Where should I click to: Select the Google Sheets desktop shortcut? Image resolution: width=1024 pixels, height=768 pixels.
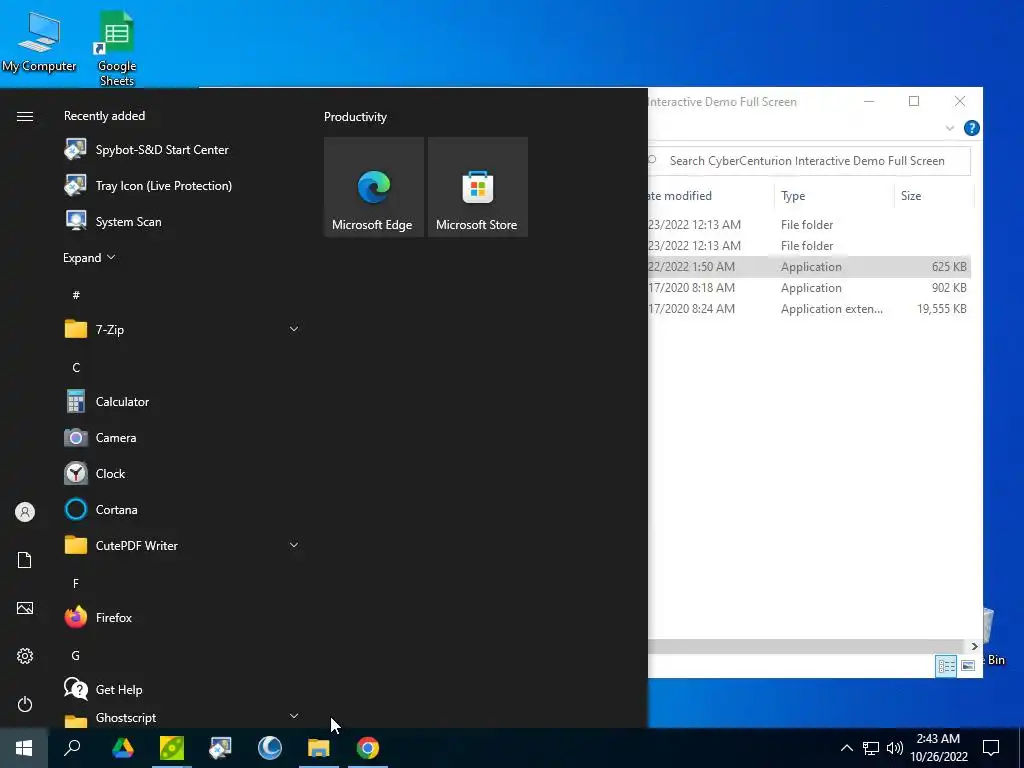click(x=117, y=49)
